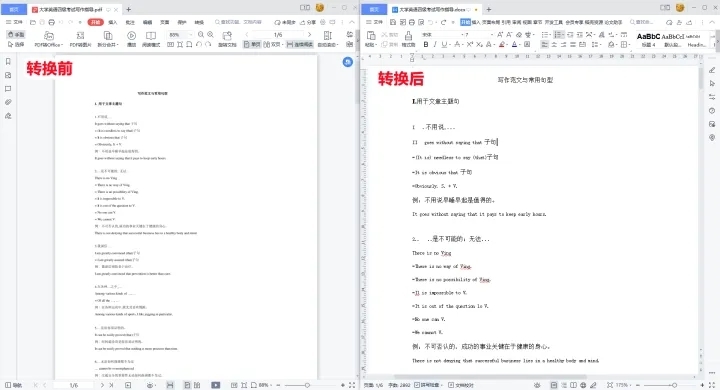The height and width of the screenshot is (390, 720).
Task: Toggle page layout view in Word status bar
Action: [554, 385]
